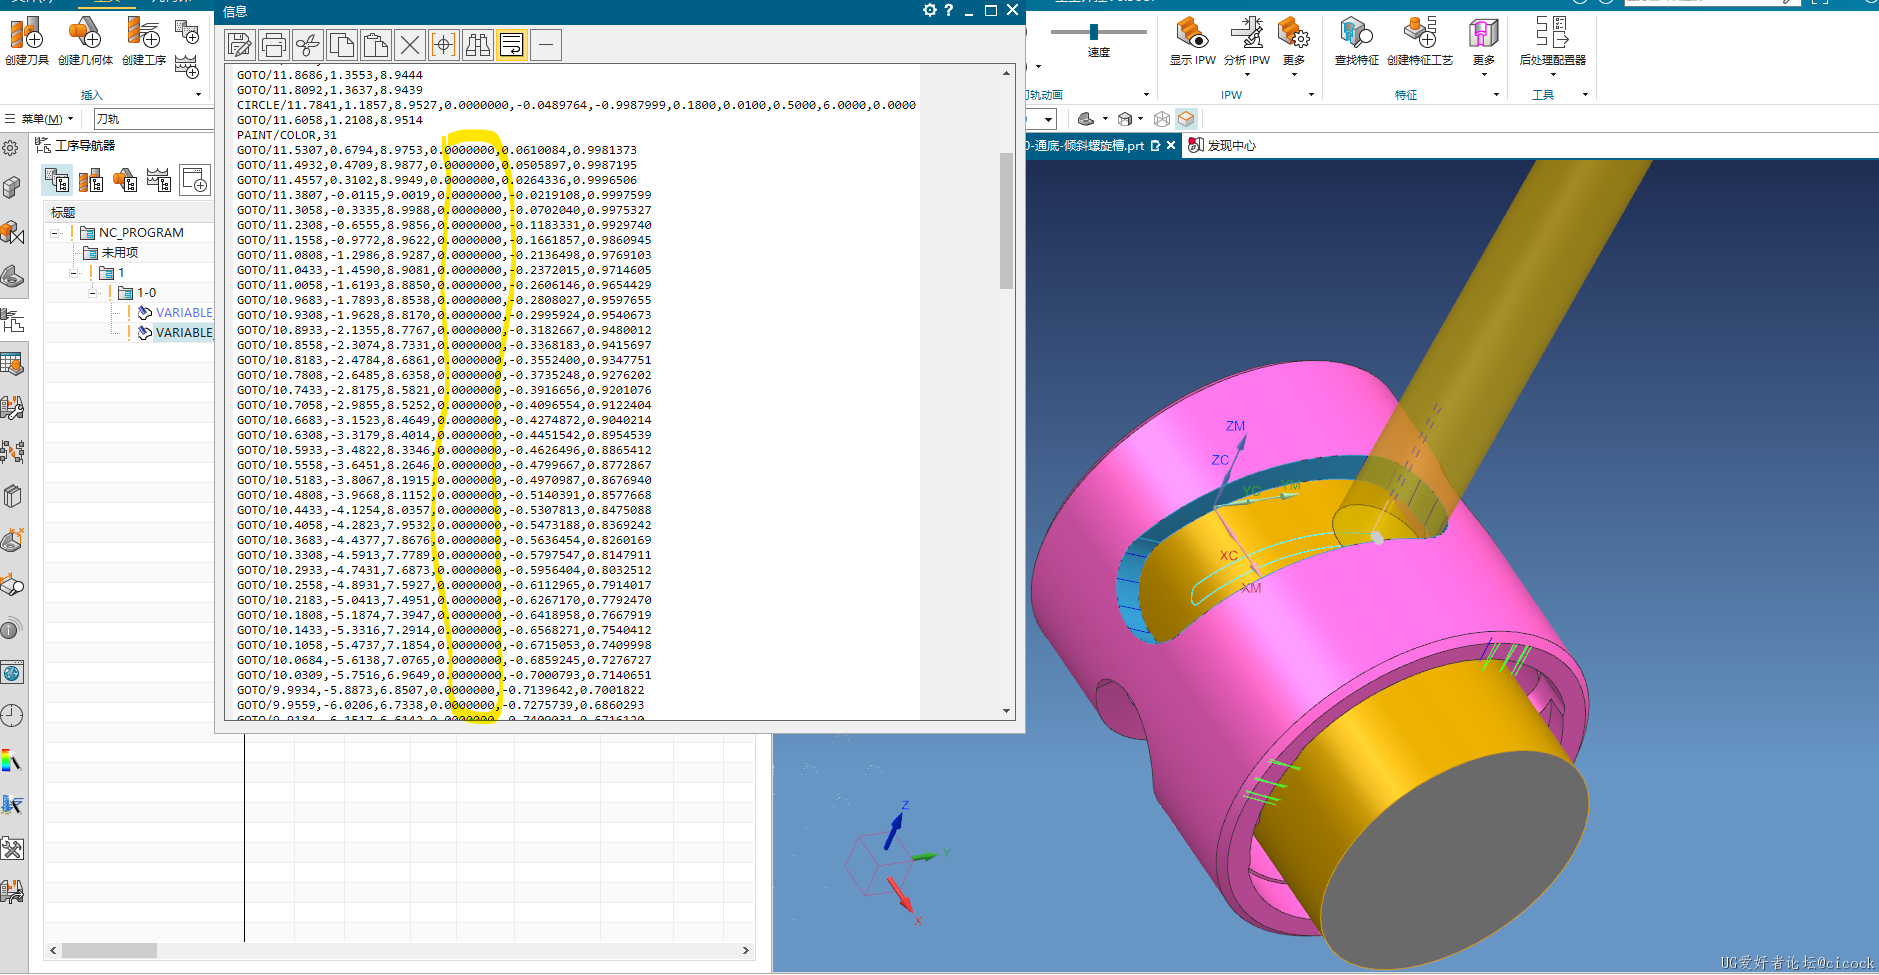Click the Tool Path (刀轨) selection filter field
Viewport: 1879px width, 975px height.
[x=154, y=119]
